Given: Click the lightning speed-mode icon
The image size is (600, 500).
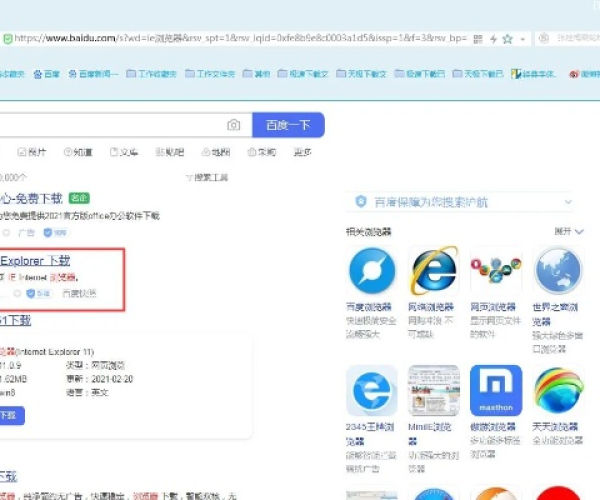Looking at the screenshot, I should pyautogui.click(x=494, y=39).
